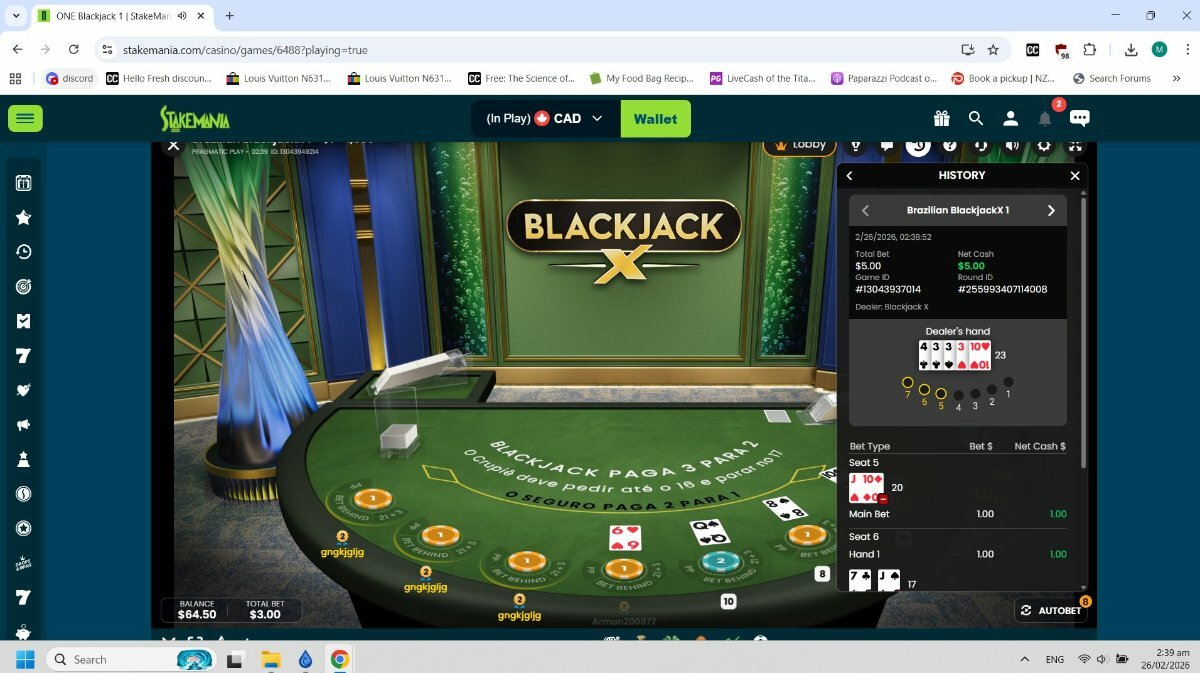The width and height of the screenshot is (1200, 673).
Task: Open the notifications bell with badge
Action: click(1045, 118)
